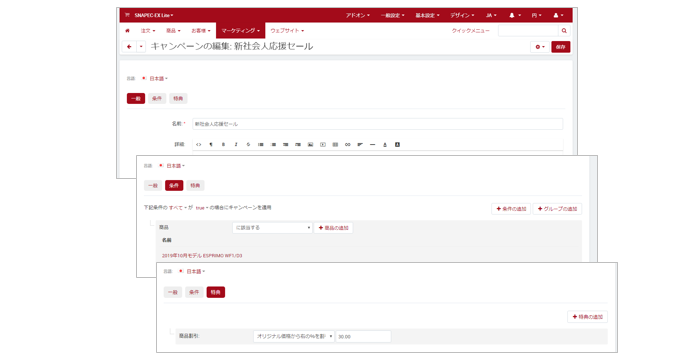Insert an ordered numbered list
The height and width of the screenshot is (360, 690).
(x=273, y=144)
